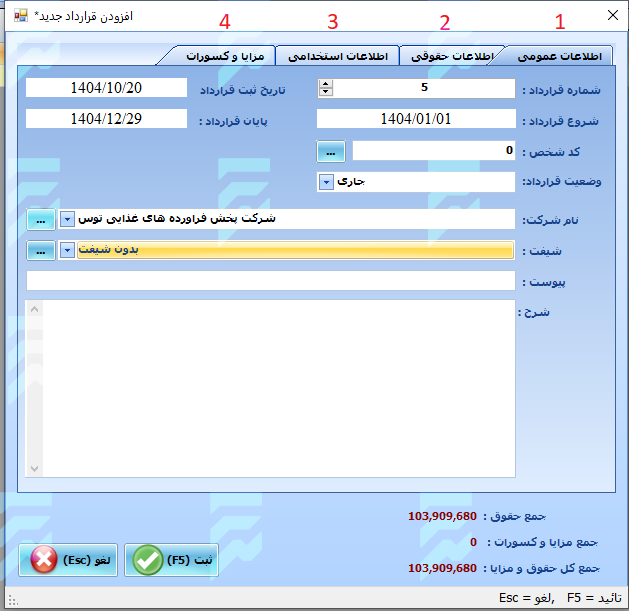This screenshot has width=634, height=611.
Task: Select the اطلاعات عمومی tab
Action: [560, 57]
